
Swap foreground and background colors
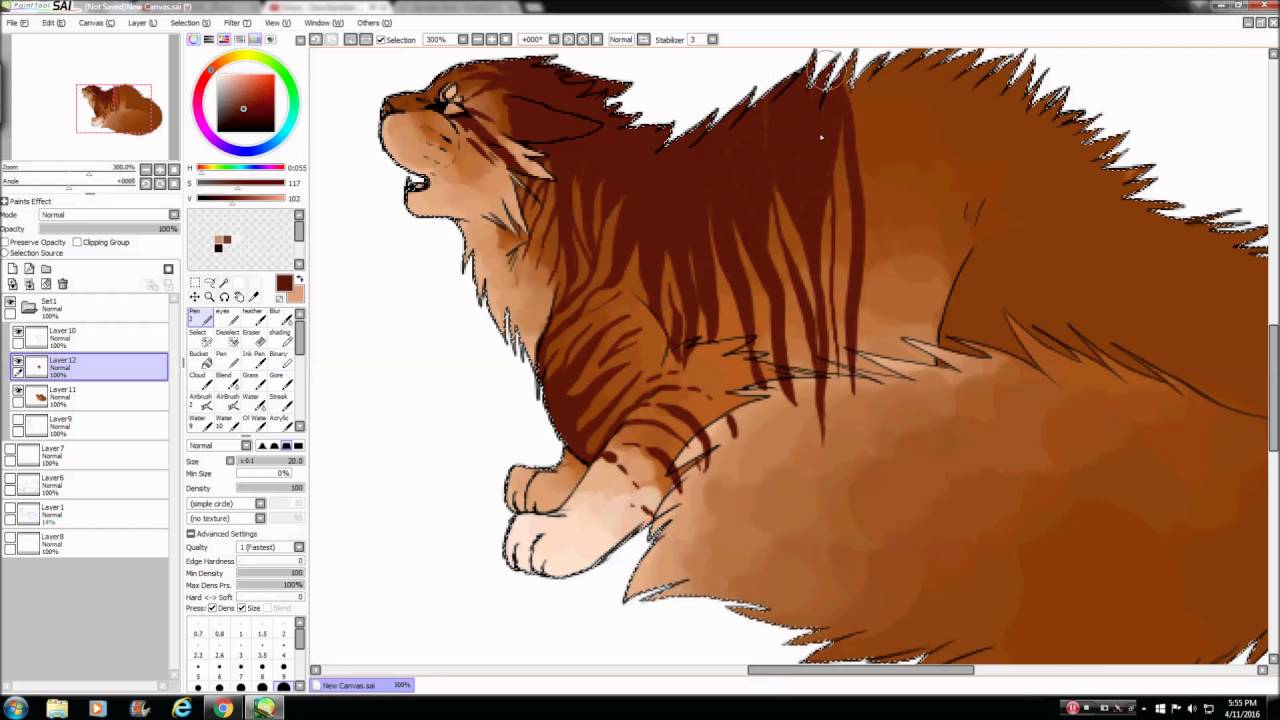(x=300, y=278)
